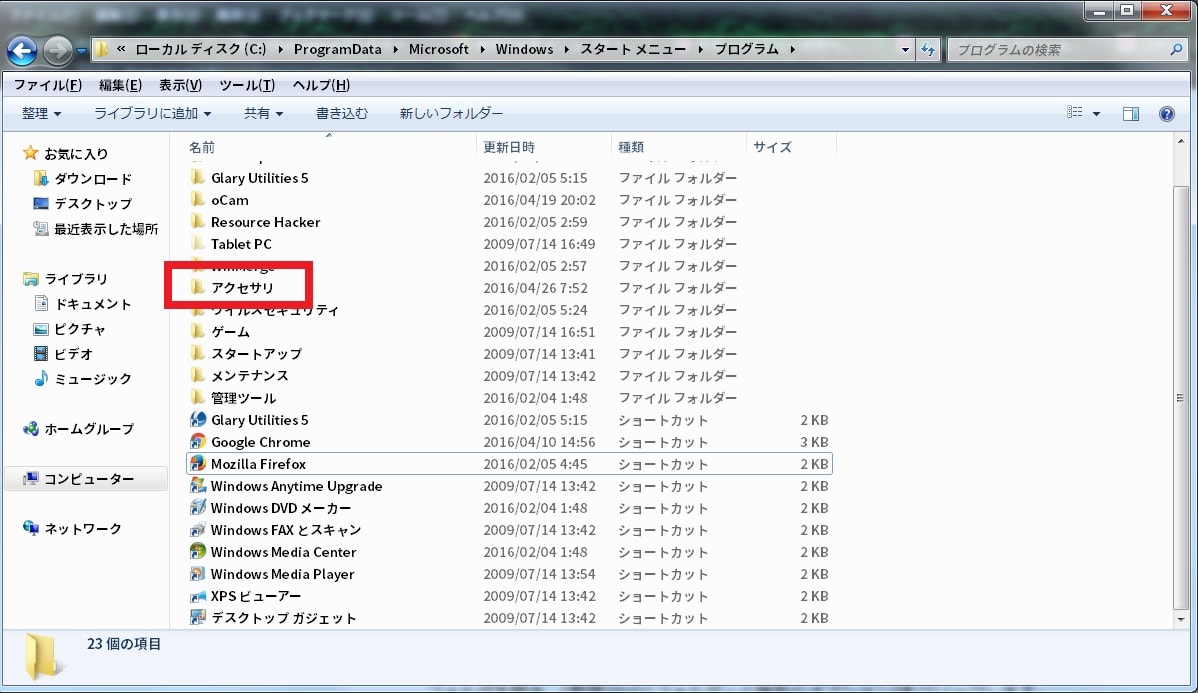Viewport: 1198px width, 693px height.
Task: Open the view options dropdown arrow
Action: coord(1096,114)
